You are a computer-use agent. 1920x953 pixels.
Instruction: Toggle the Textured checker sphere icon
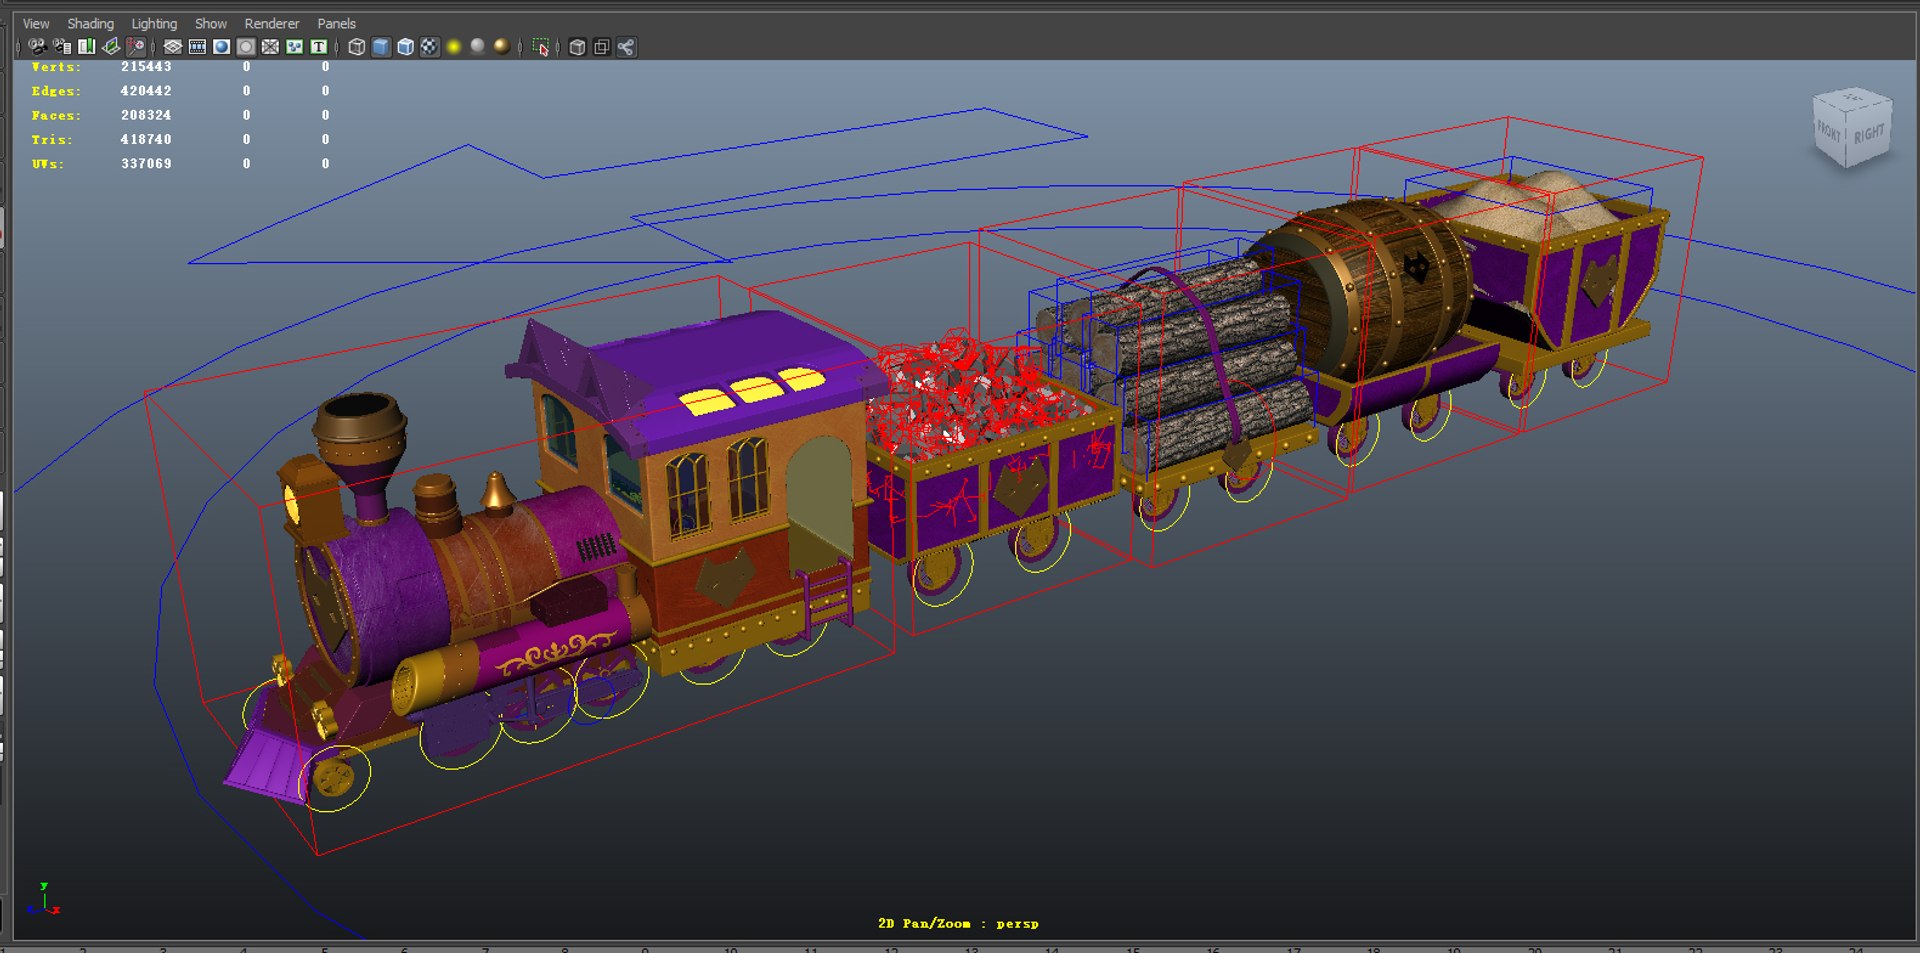[429, 47]
